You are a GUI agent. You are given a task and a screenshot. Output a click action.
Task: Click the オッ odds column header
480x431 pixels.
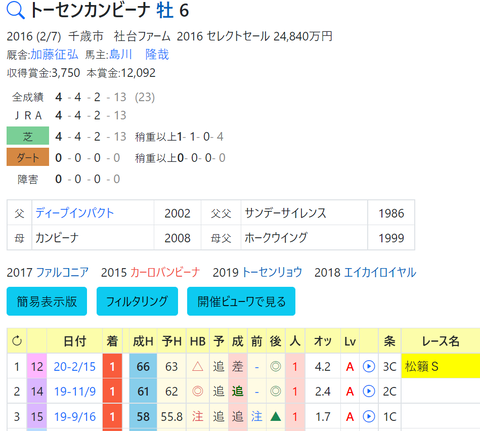(323, 341)
